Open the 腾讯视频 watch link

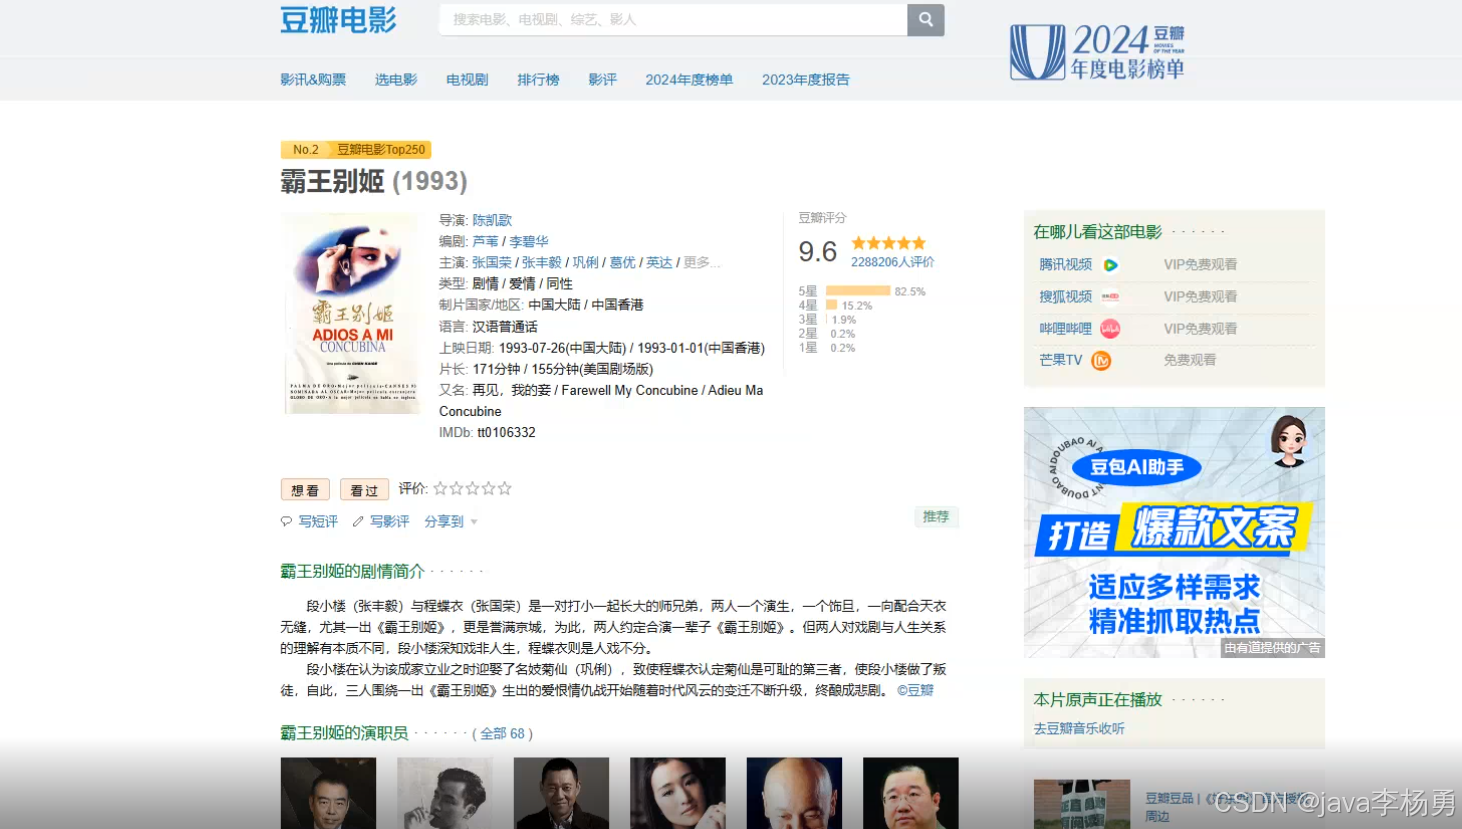point(1066,265)
